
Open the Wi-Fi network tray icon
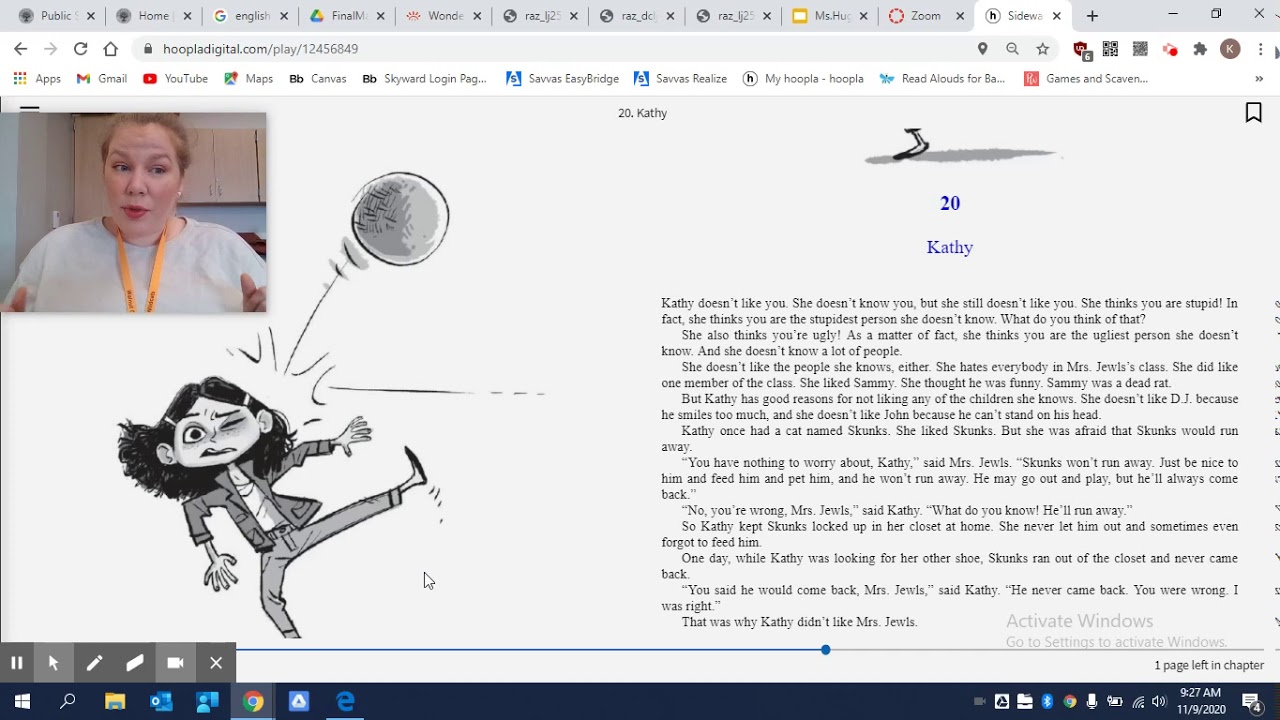coord(1138,702)
